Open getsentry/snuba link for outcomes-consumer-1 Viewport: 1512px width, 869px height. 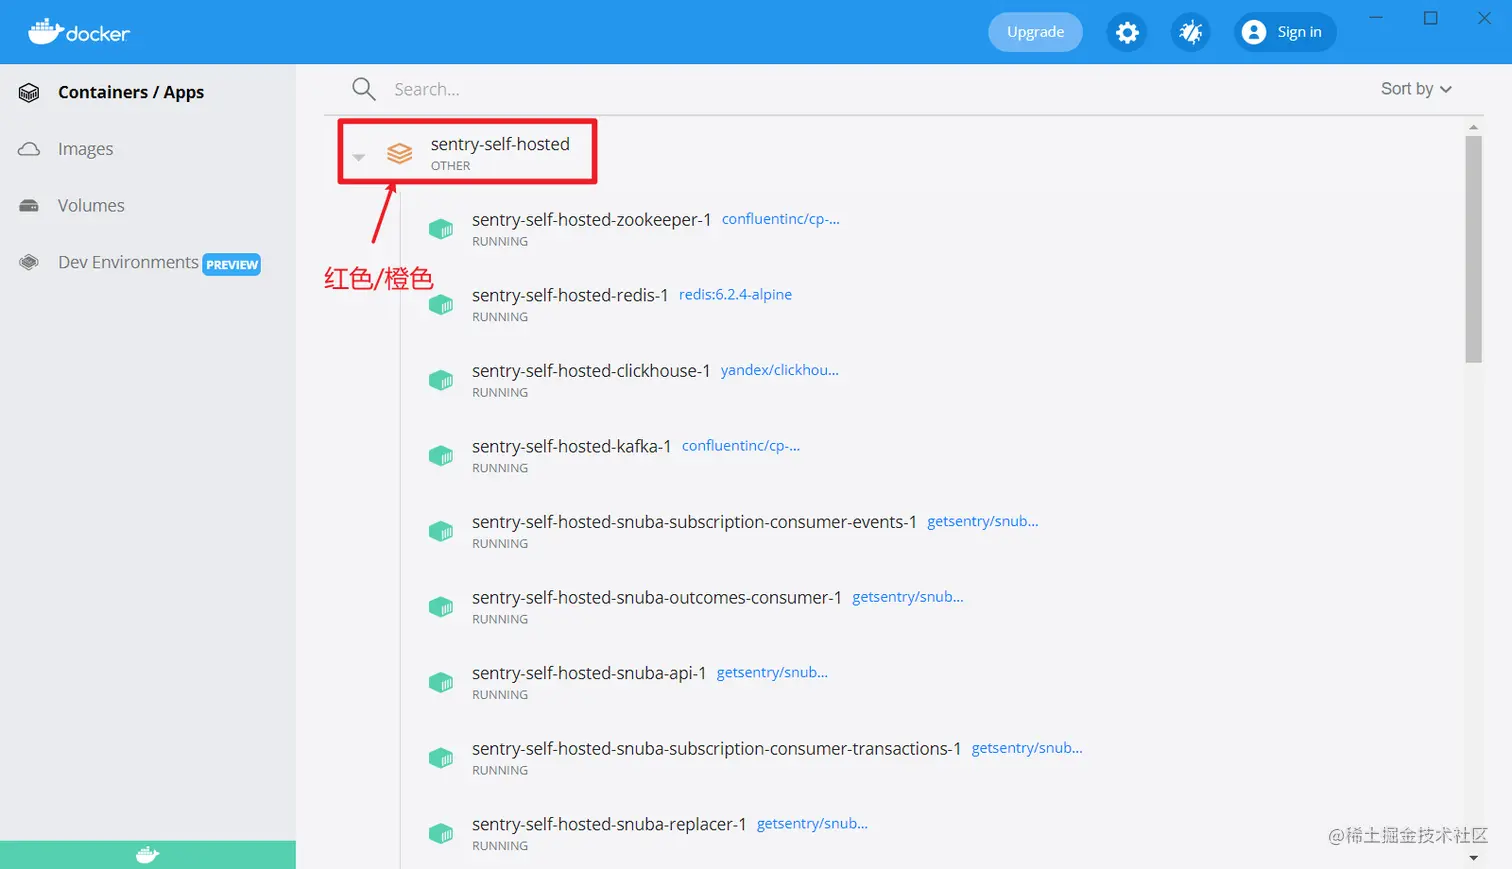click(908, 596)
